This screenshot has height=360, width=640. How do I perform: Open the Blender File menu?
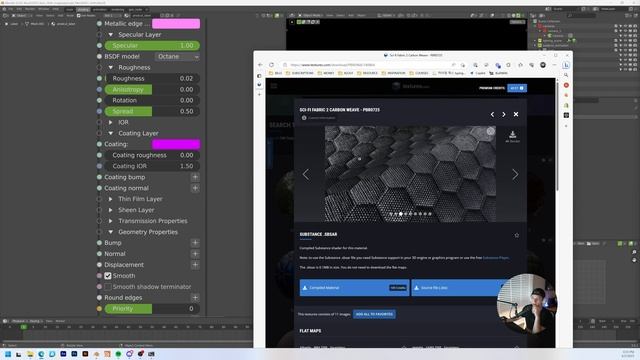click(x=11, y=9)
